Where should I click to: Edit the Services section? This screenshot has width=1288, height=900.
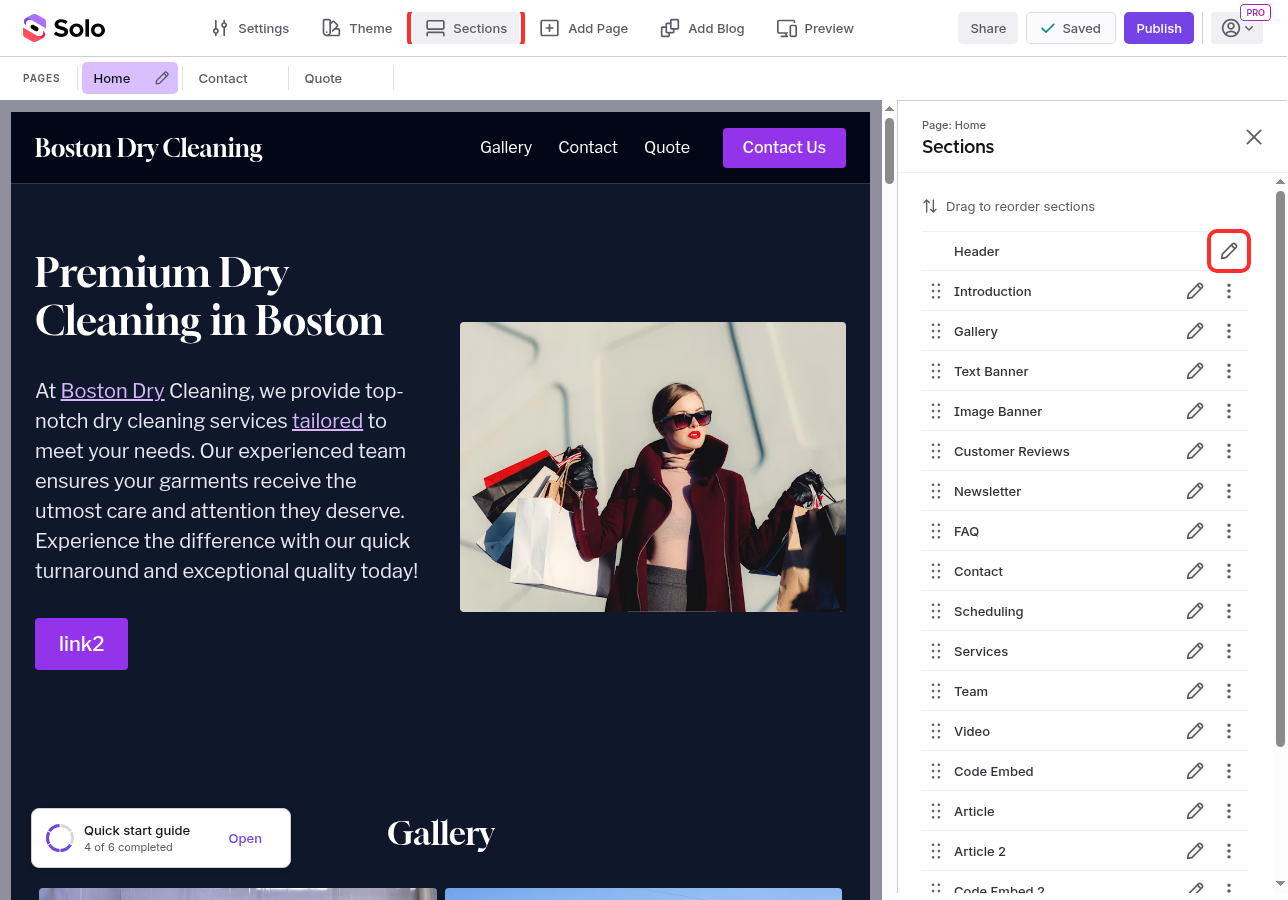tap(1195, 651)
